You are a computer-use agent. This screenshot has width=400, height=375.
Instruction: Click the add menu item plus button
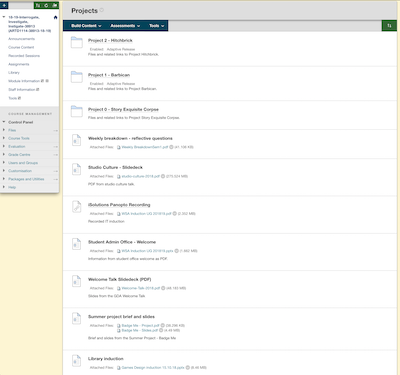click(4, 5)
